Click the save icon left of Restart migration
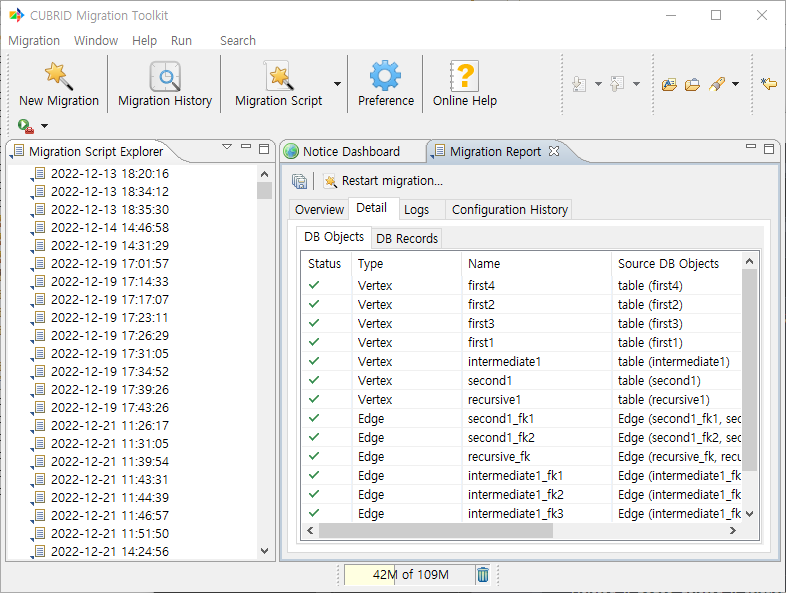Screen dimensions: 786x593 [299, 181]
